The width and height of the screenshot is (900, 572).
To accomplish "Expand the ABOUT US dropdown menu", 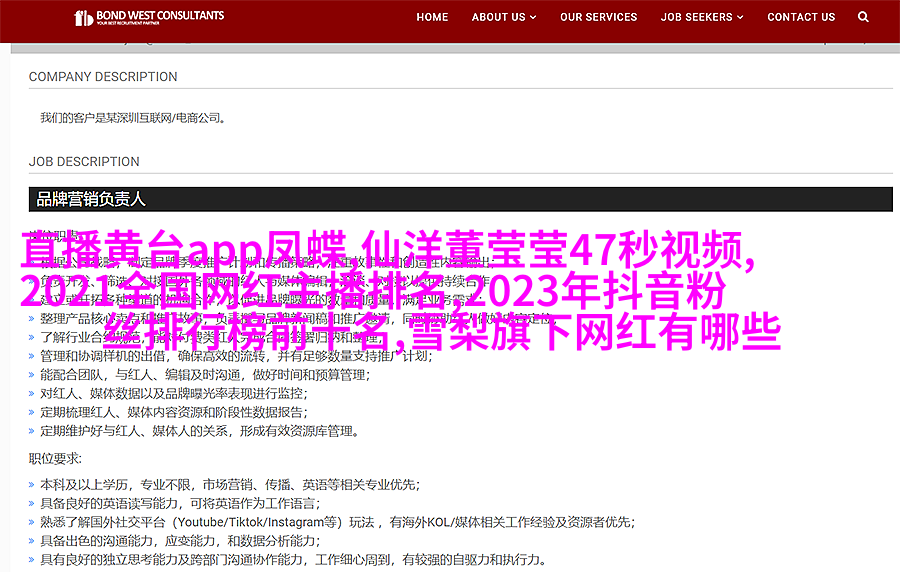I will coord(504,17).
